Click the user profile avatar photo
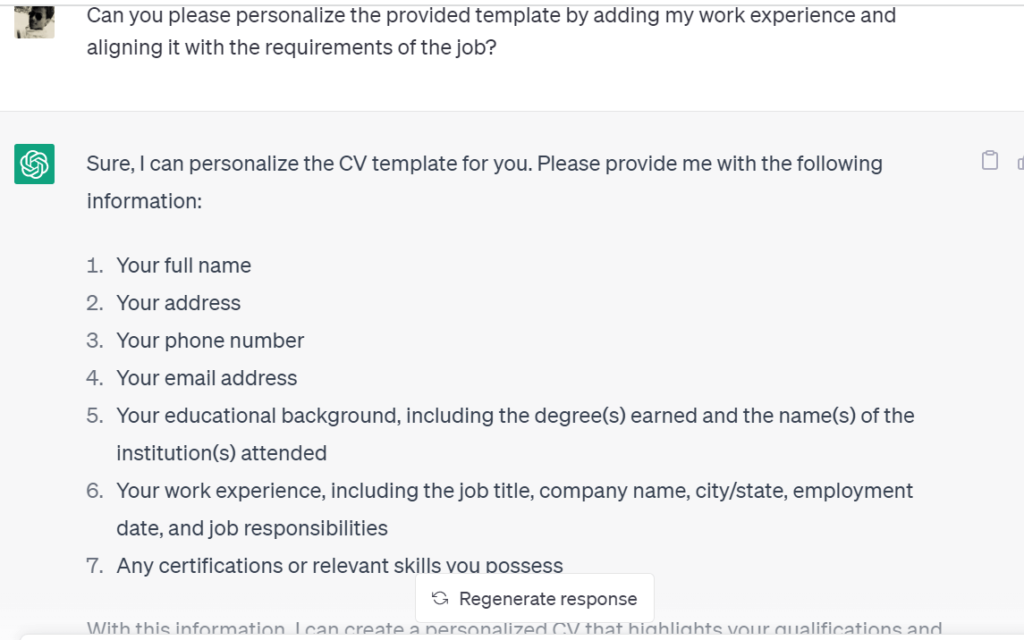The height and width of the screenshot is (640, 1024). pyautogui.click(x=34, y=21)
